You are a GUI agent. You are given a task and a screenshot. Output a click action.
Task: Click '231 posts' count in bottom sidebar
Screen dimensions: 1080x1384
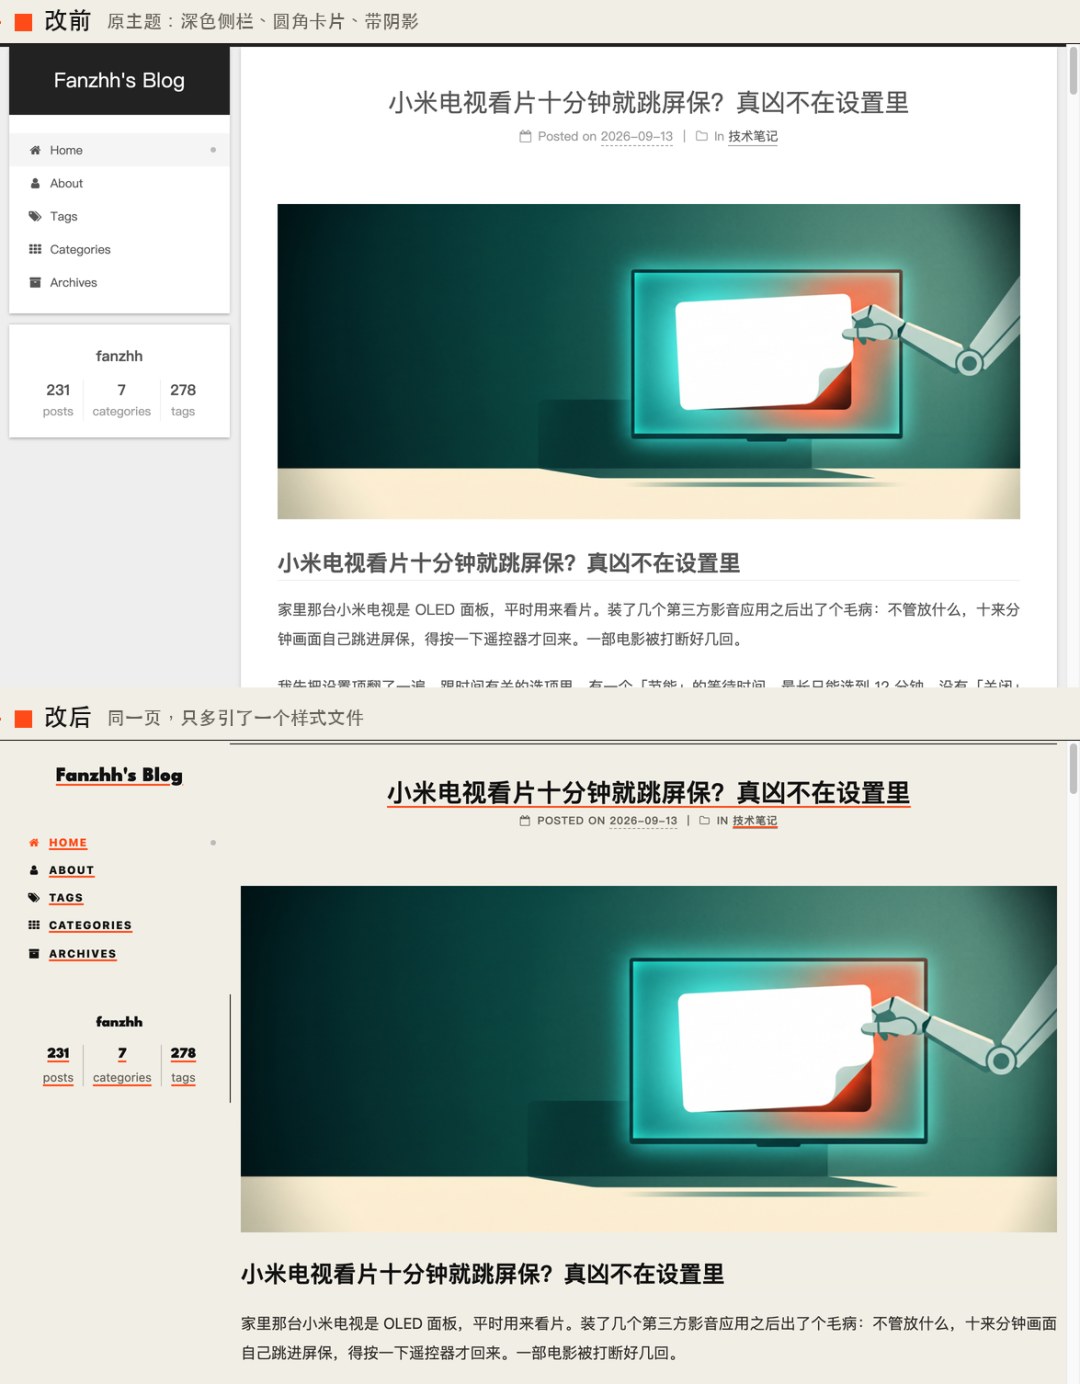58,1065
